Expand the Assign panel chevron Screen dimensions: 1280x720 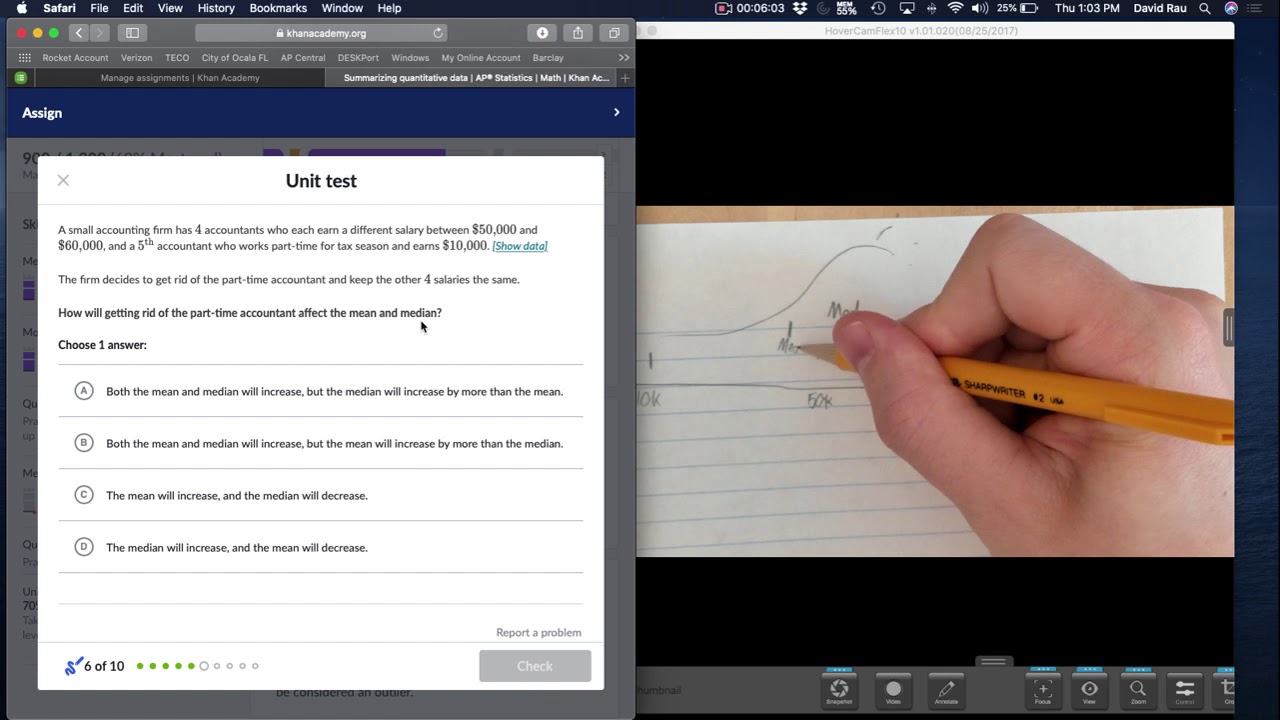click(x=616, y=113)
